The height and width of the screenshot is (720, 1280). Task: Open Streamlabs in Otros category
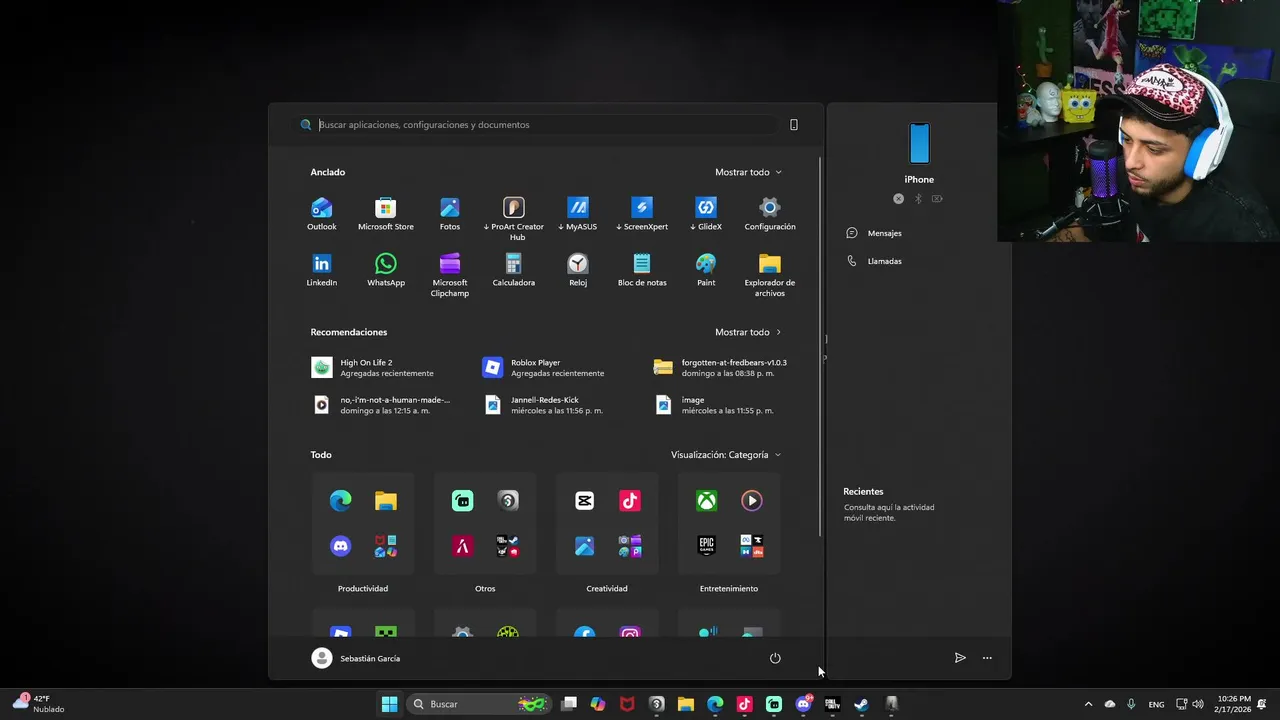[x=463, y=501]
